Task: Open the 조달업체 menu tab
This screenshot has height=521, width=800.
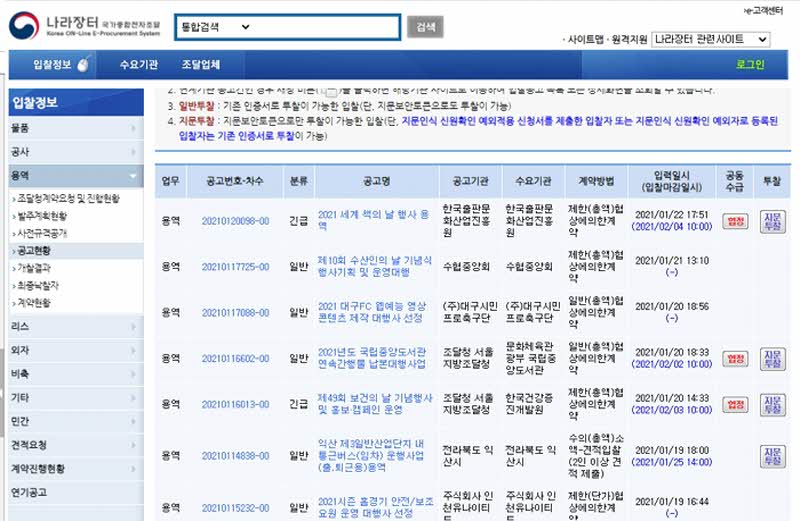Action: pos(201,65)
